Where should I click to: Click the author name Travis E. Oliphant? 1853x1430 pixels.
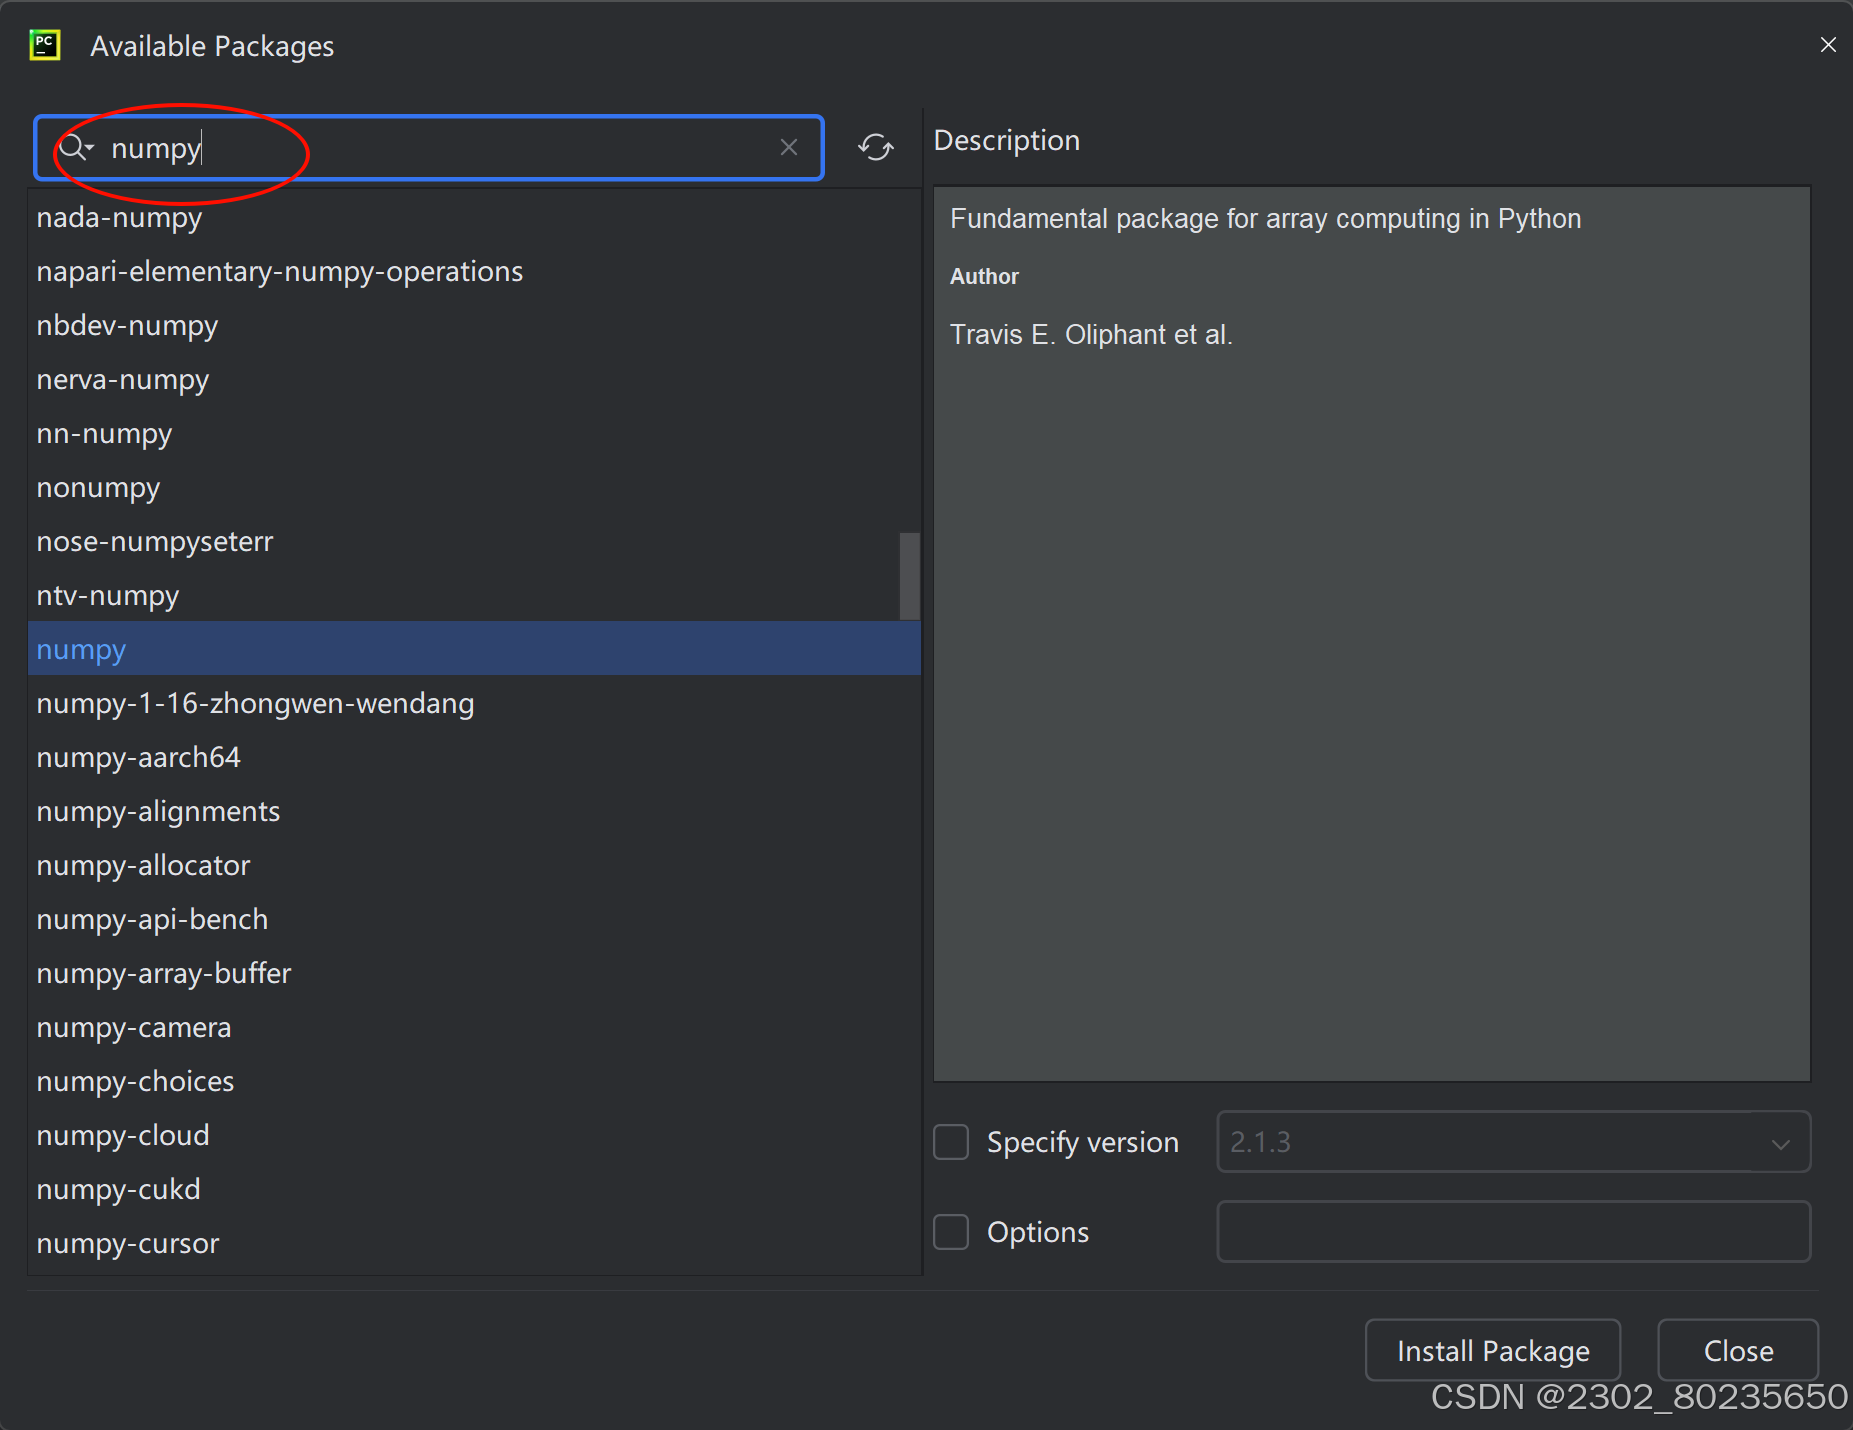point(1091,334)
